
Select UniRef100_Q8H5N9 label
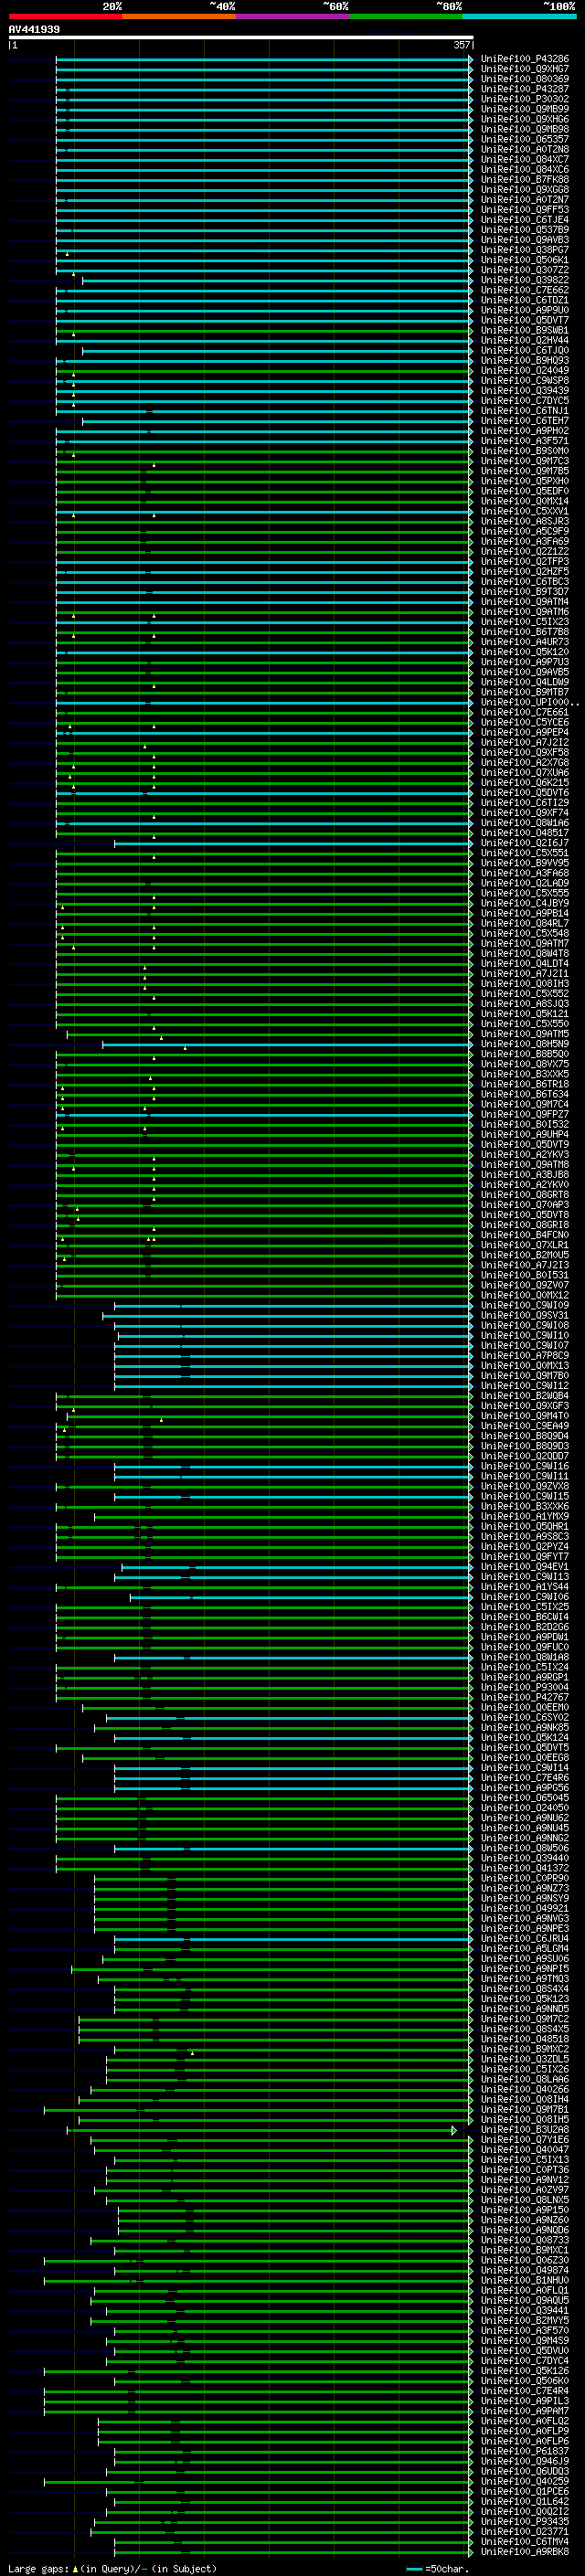[x=525, y=1044]
